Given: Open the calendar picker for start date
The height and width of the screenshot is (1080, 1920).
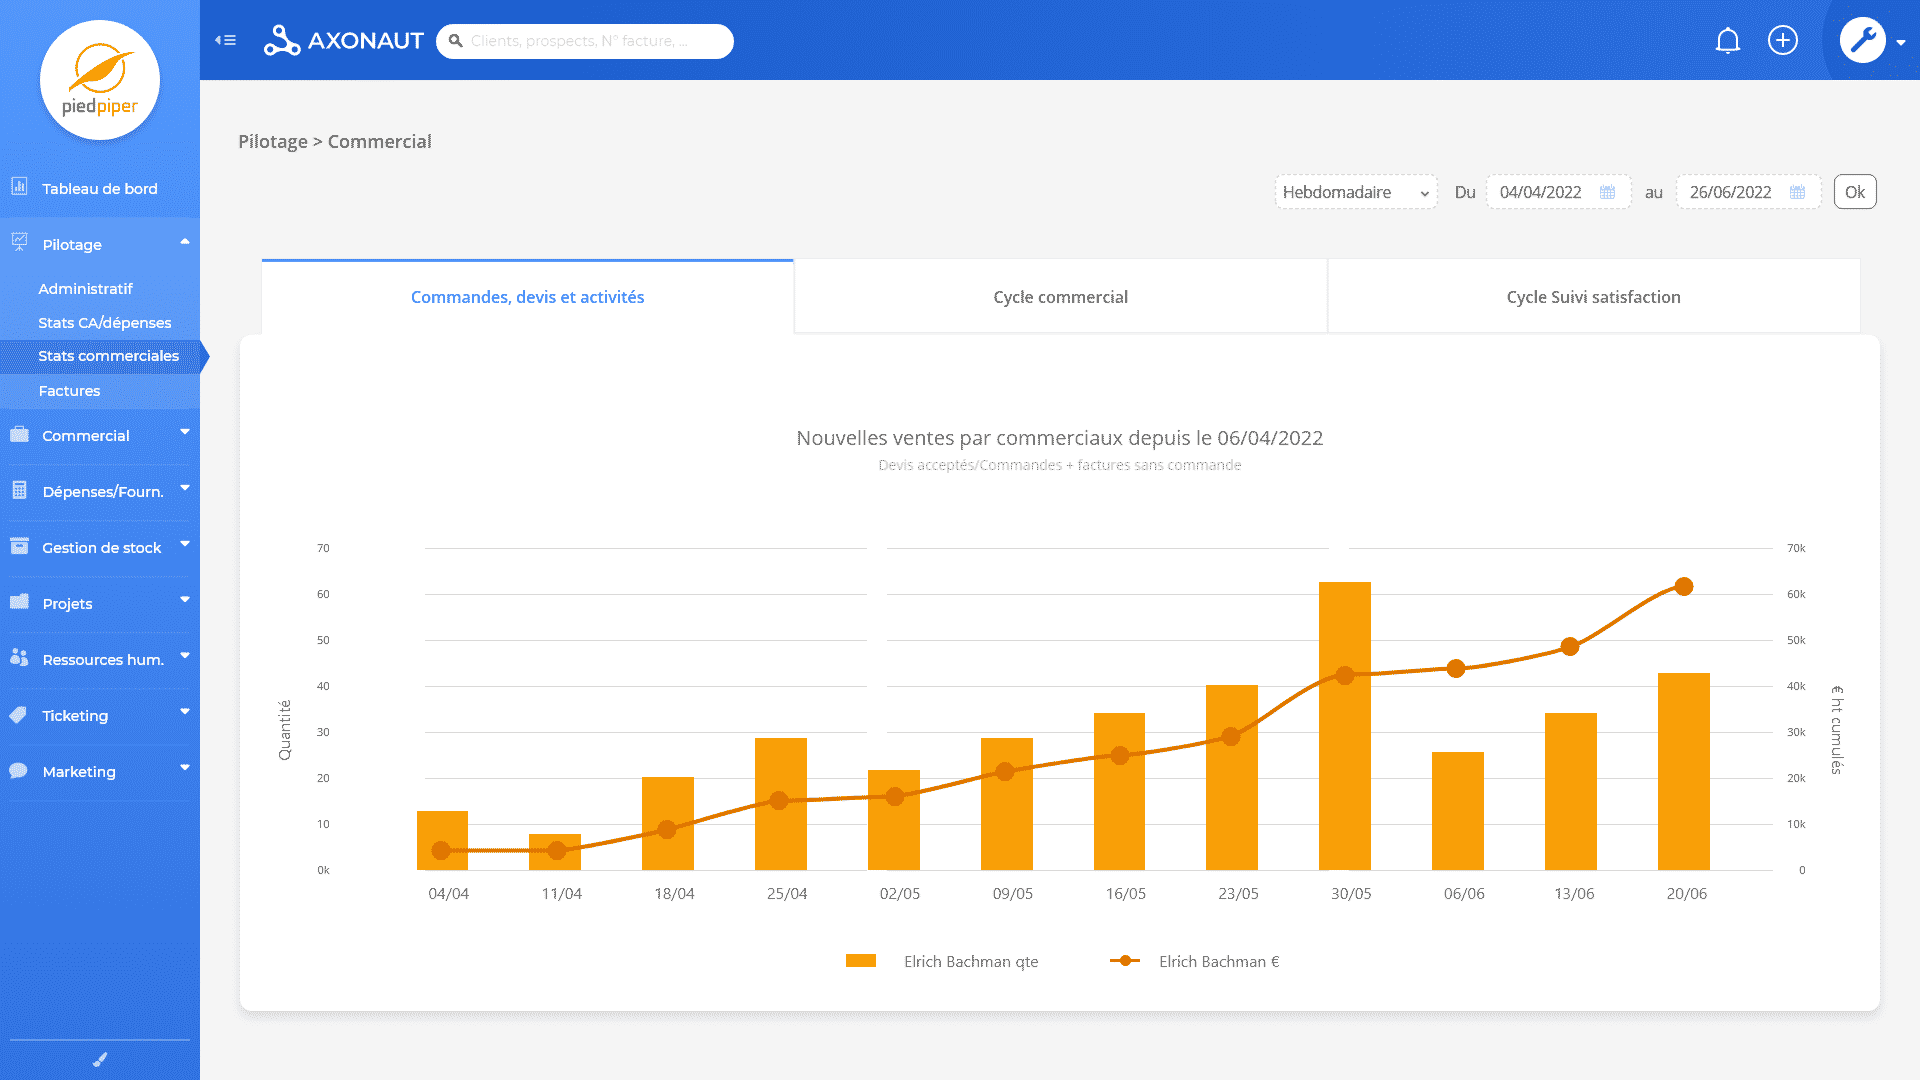Looking at the screenshot, I should point(1607,192).
